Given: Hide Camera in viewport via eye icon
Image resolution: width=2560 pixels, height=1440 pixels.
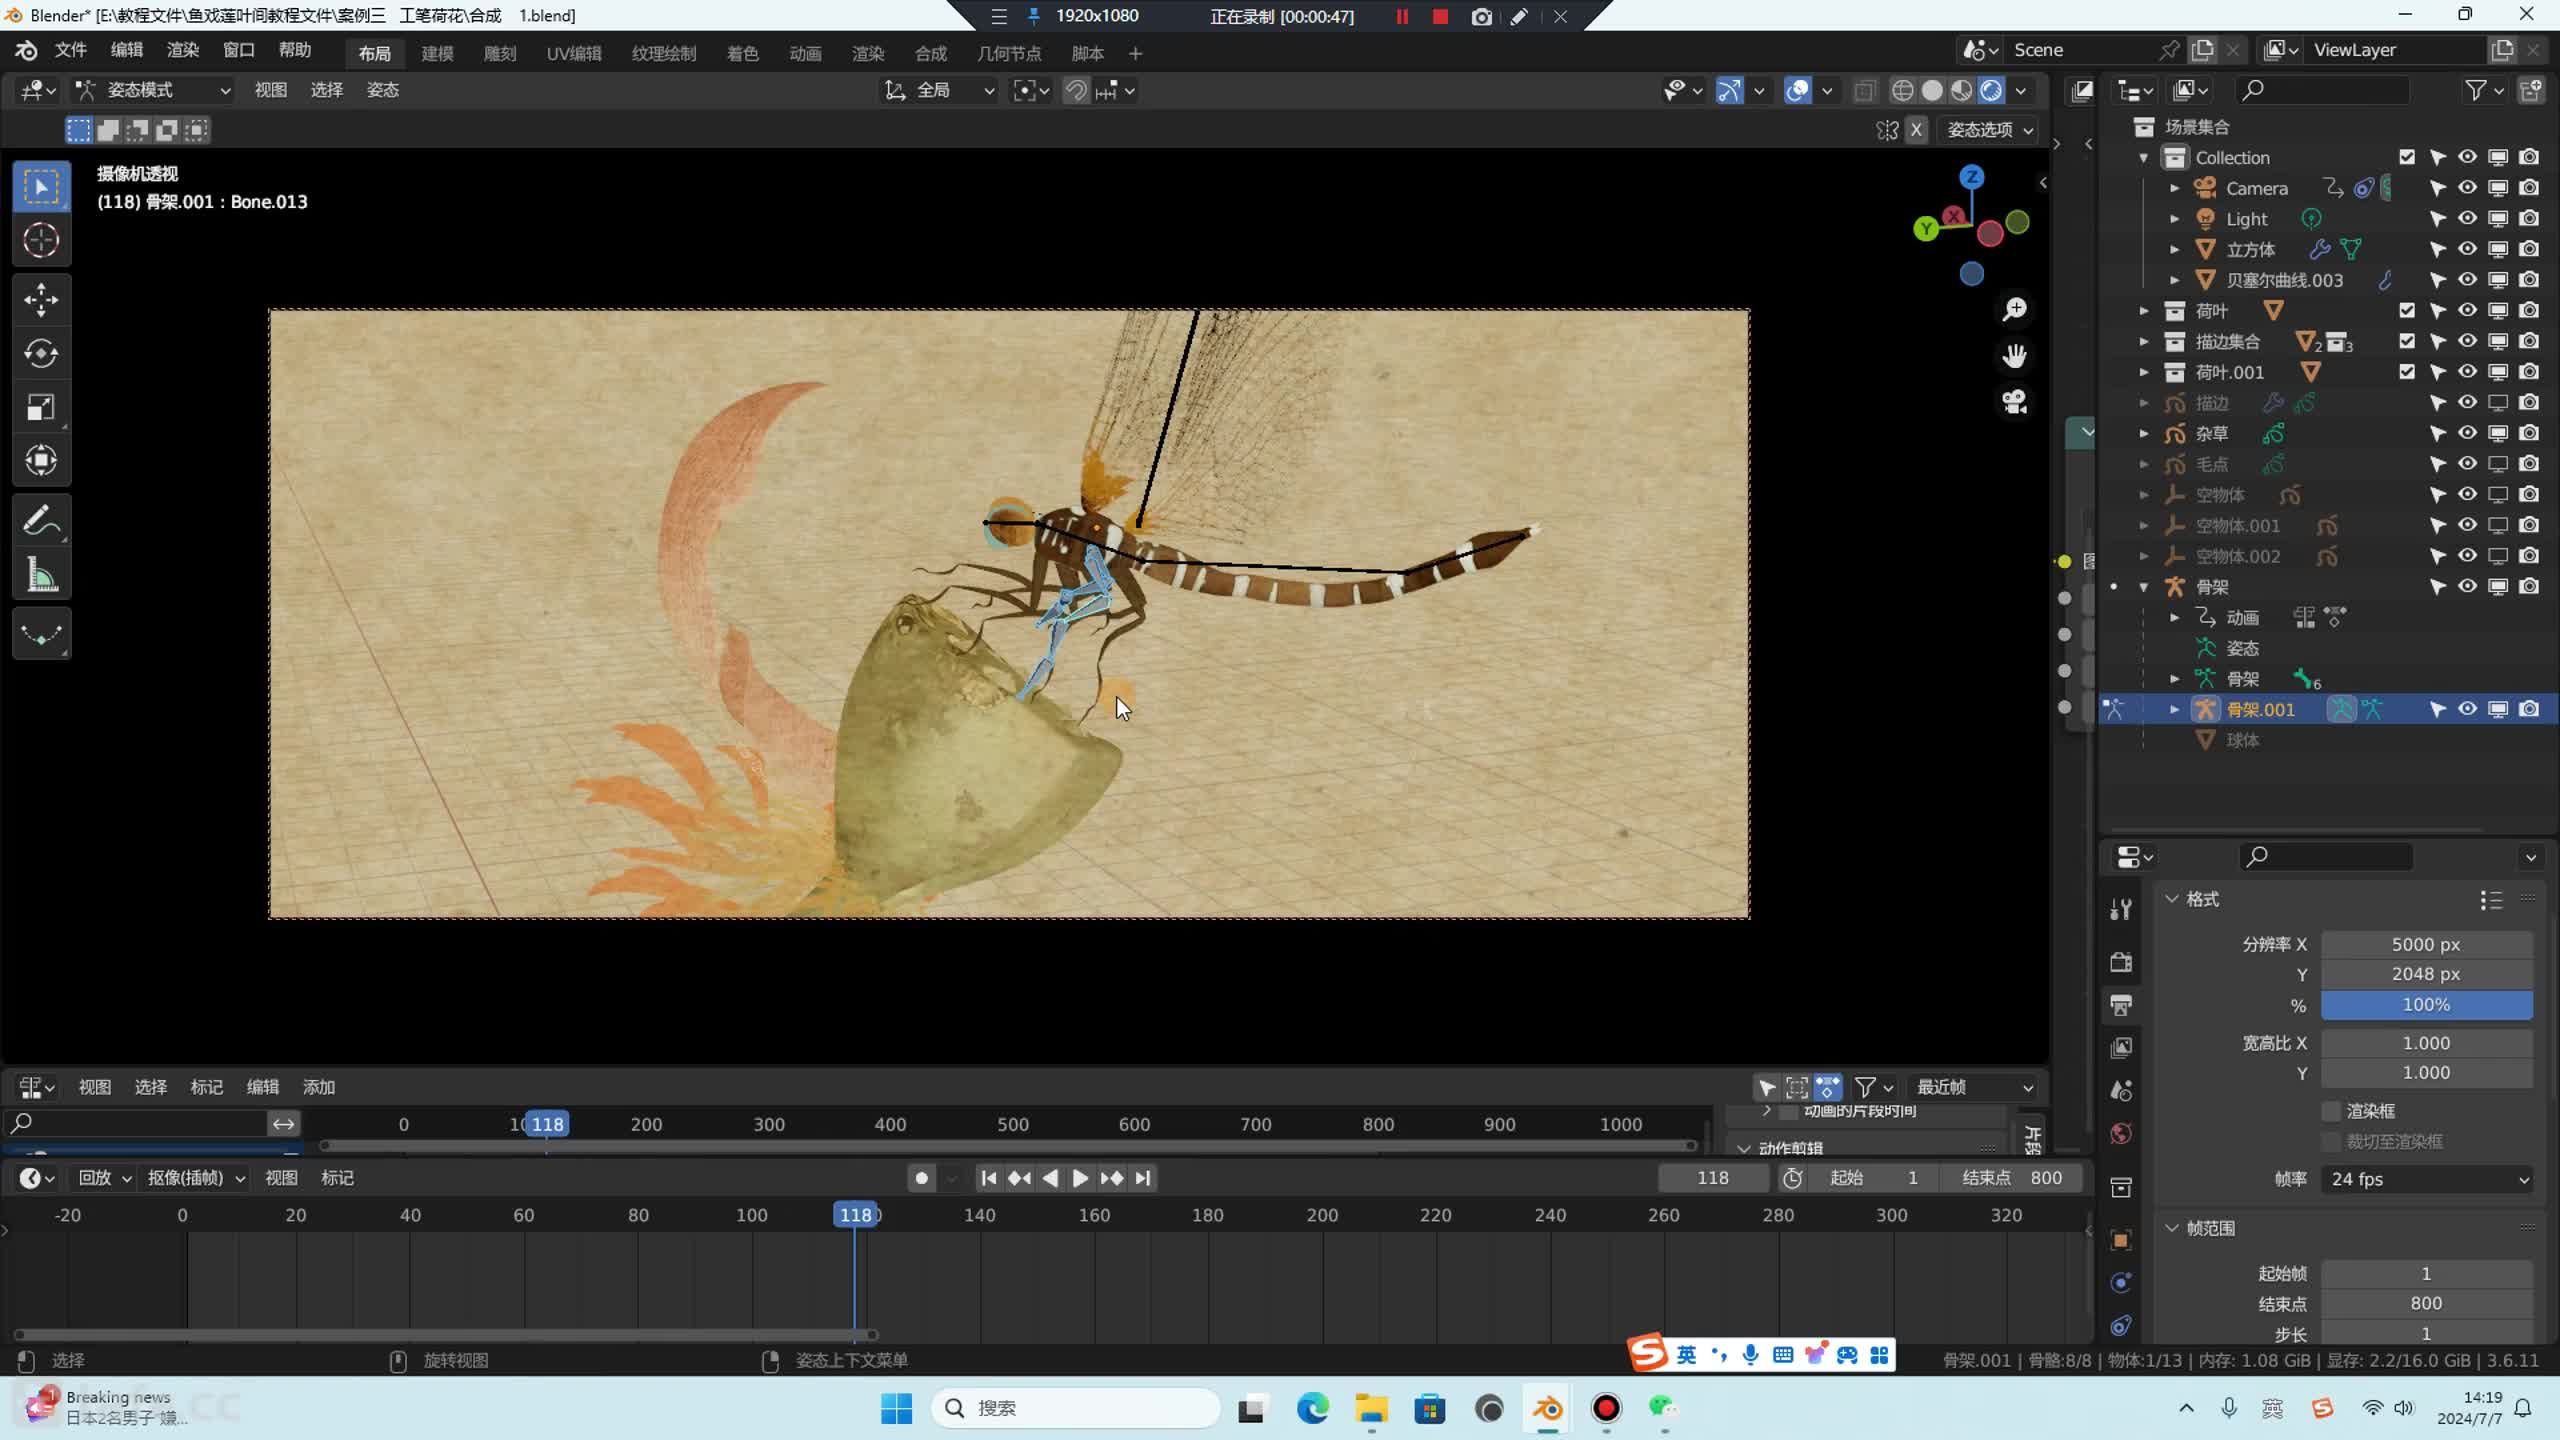Looking at the screenshot, I should point(2467,188).
